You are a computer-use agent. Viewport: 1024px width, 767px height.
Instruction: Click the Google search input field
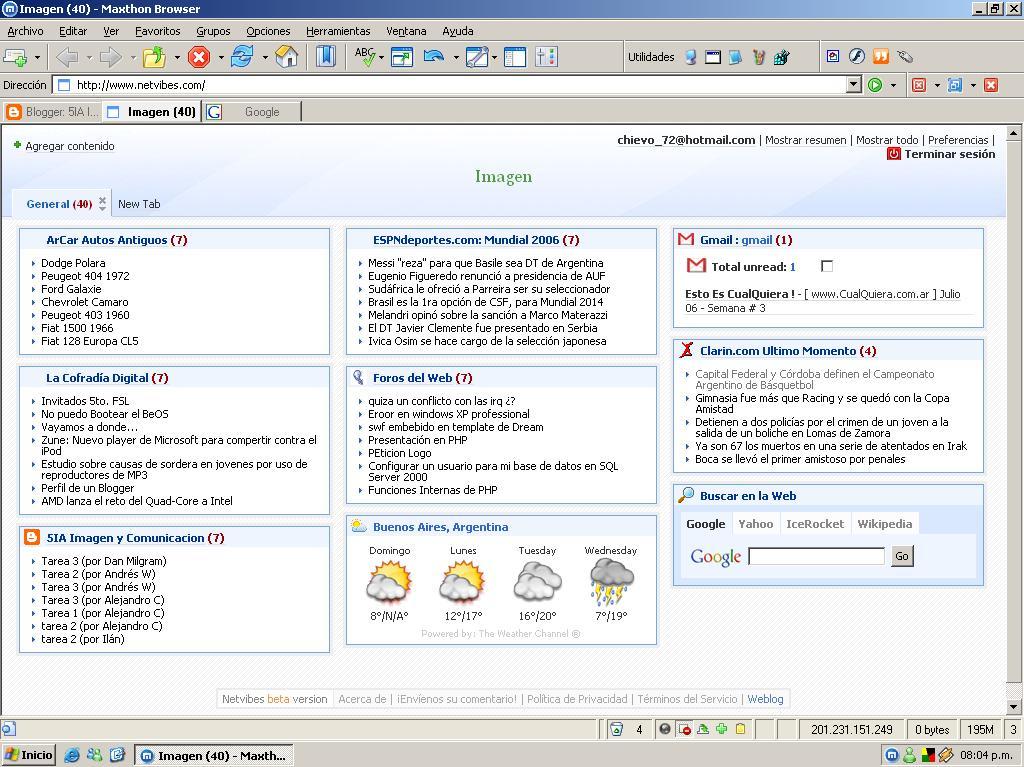(816, 556)
